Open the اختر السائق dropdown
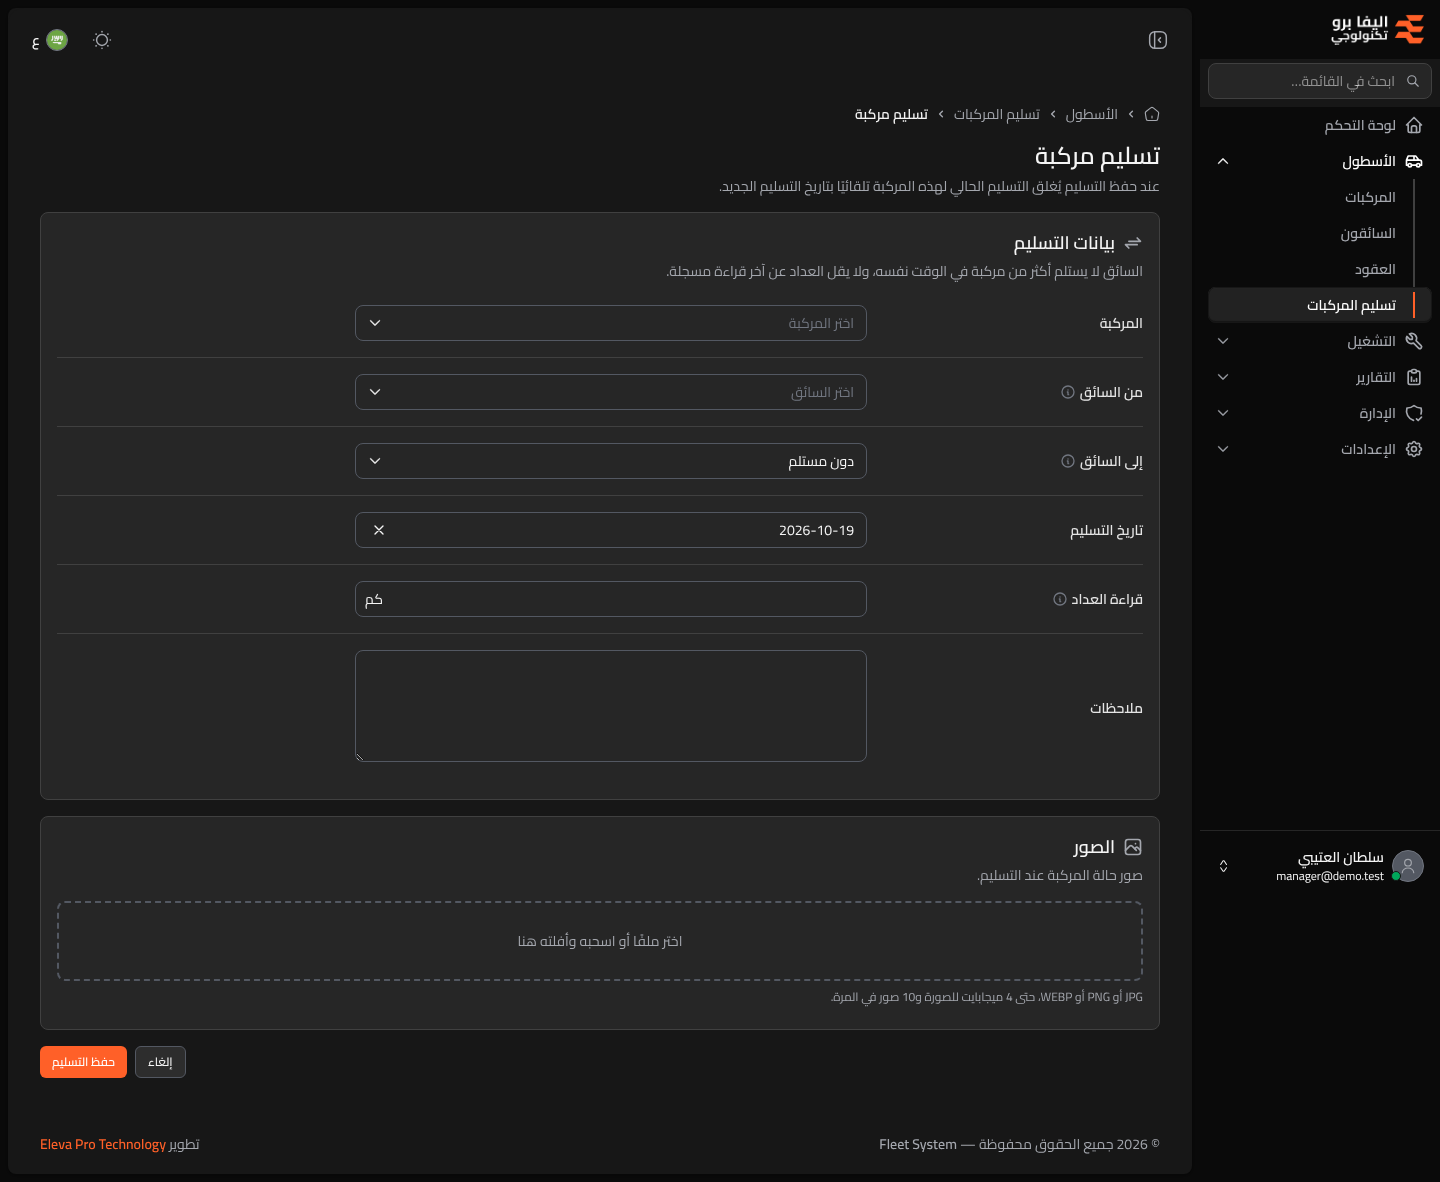The height and width of the screenshot is (1182, 1440). 611,392
